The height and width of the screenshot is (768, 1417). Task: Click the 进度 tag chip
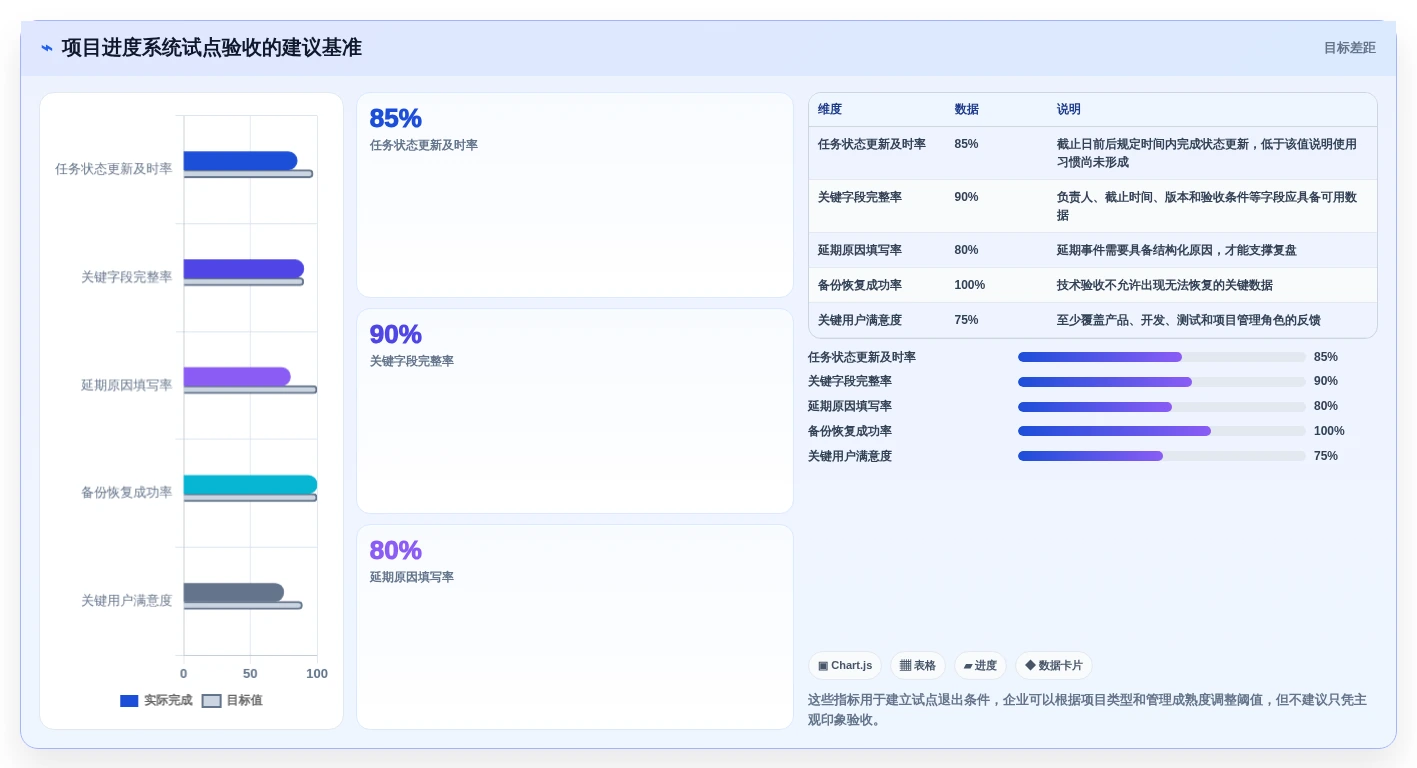980,666
